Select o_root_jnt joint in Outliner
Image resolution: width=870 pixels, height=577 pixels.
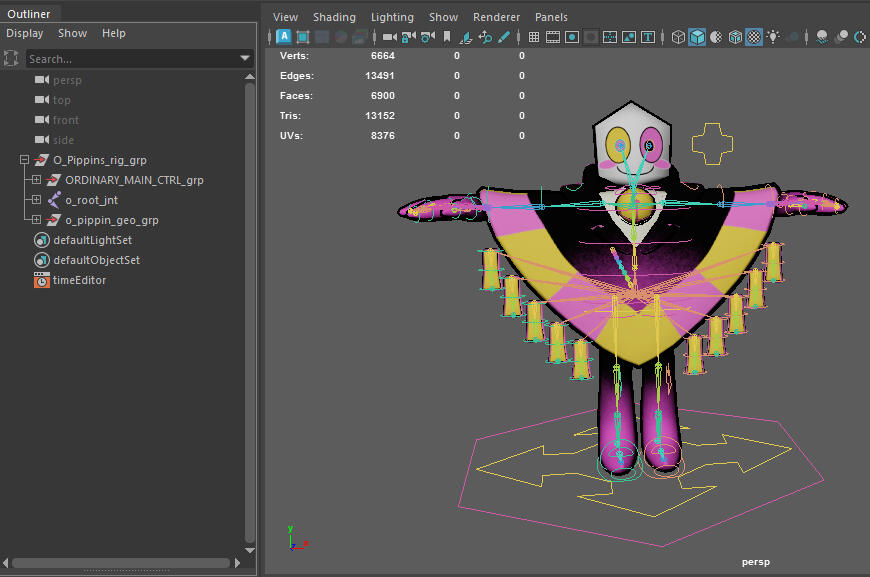click(92, 200)
